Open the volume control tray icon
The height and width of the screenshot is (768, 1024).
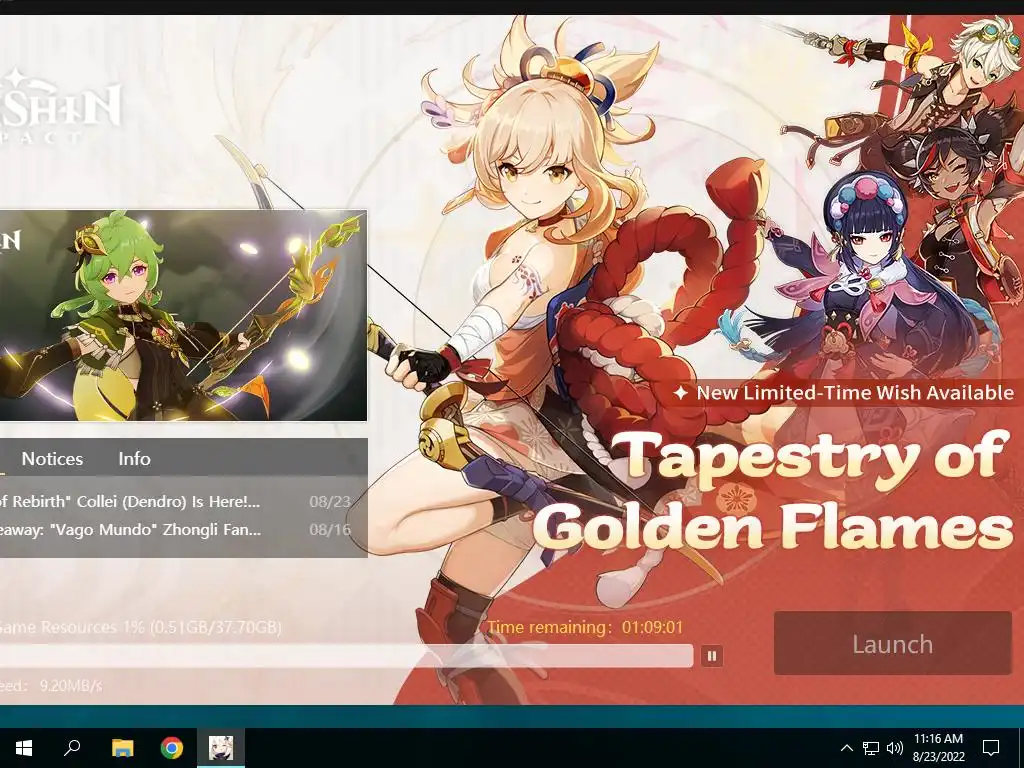tap(895, 748)
